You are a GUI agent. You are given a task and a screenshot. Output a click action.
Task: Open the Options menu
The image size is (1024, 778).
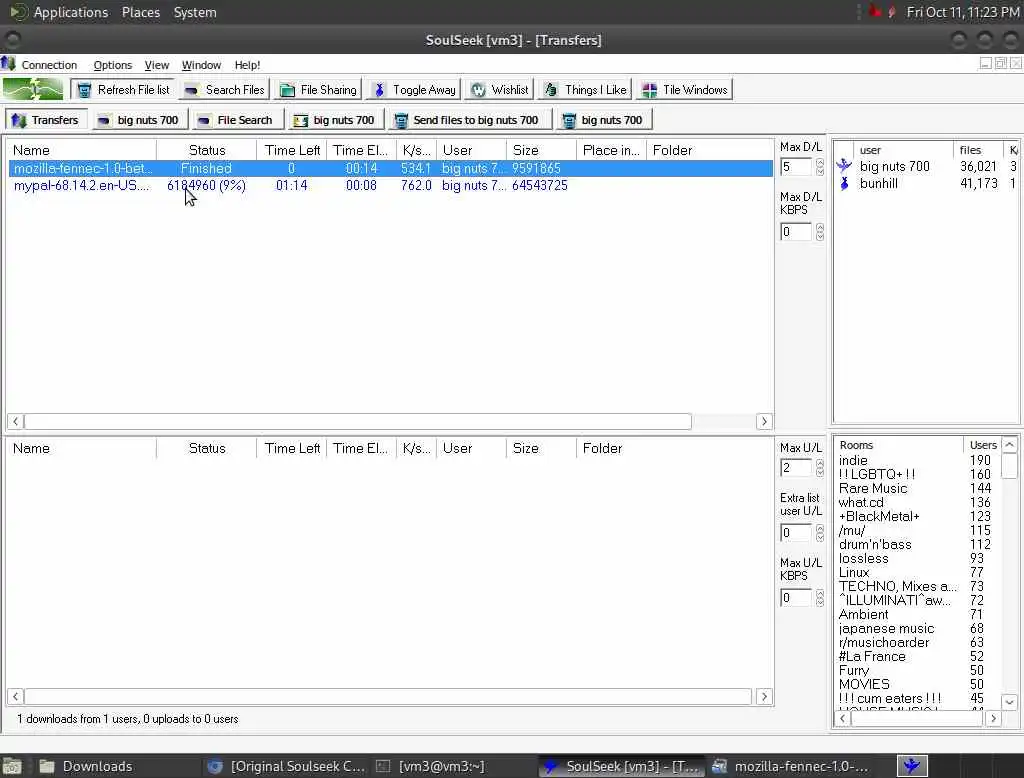point(112,65)
